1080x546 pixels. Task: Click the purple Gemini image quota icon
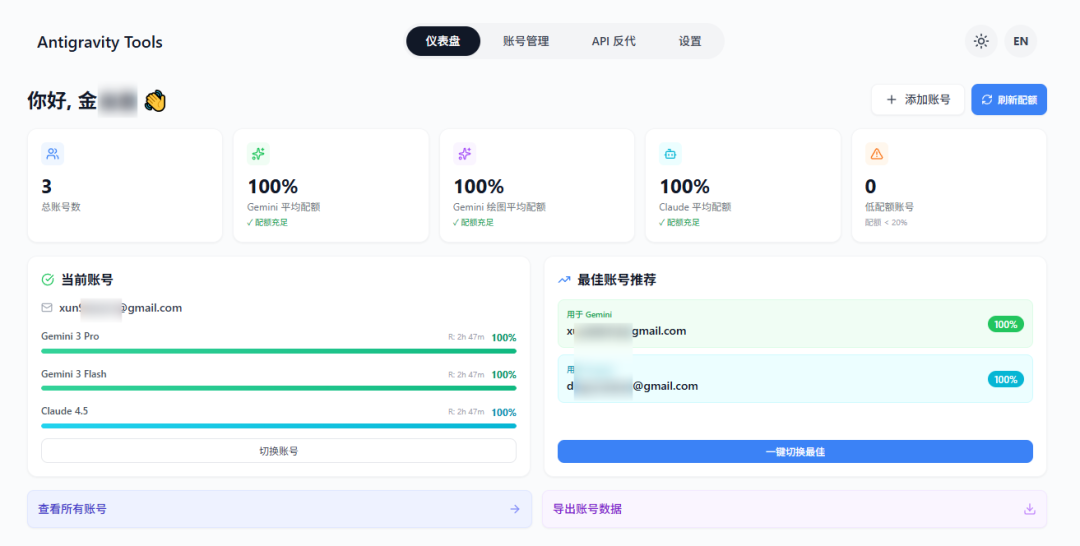[x=464, y=154]
